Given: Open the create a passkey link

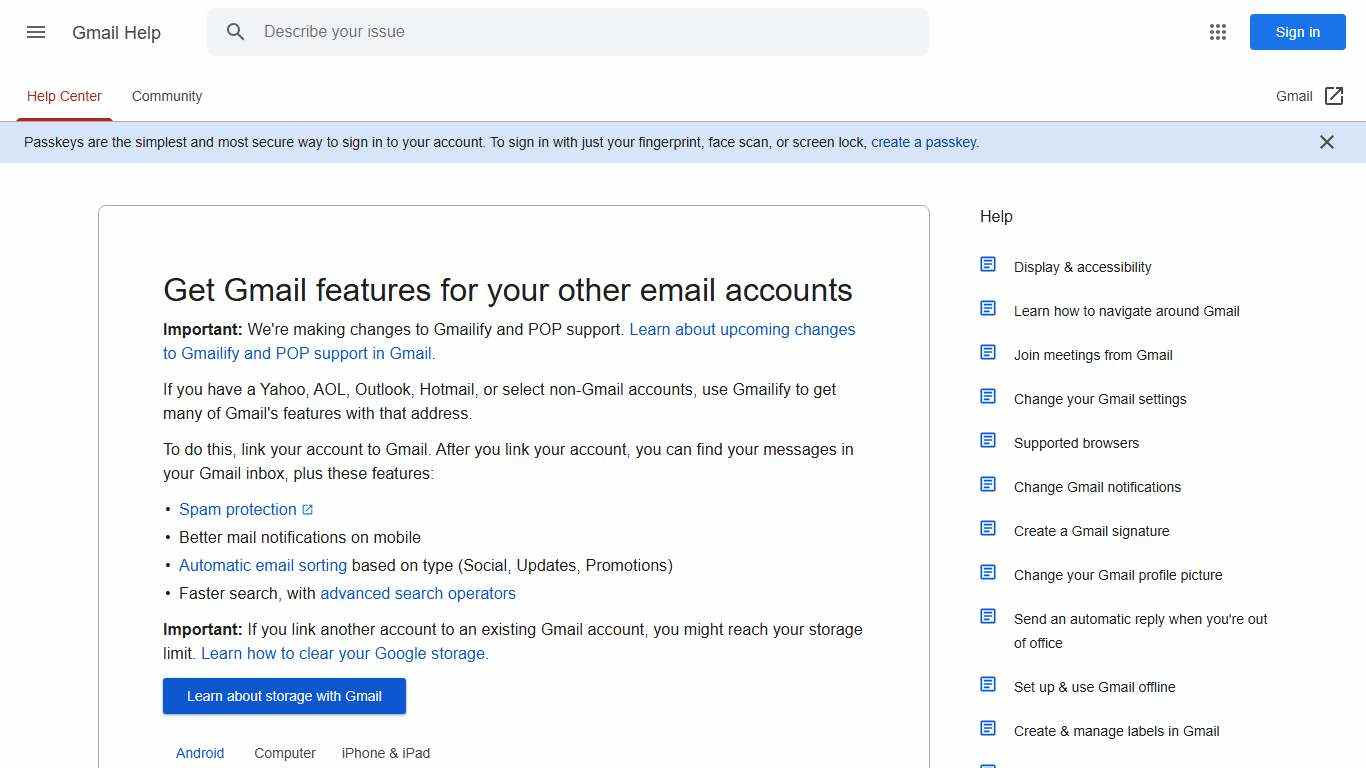Looking at the screenshot, I should pyautogui.click(x=923, y=142).
